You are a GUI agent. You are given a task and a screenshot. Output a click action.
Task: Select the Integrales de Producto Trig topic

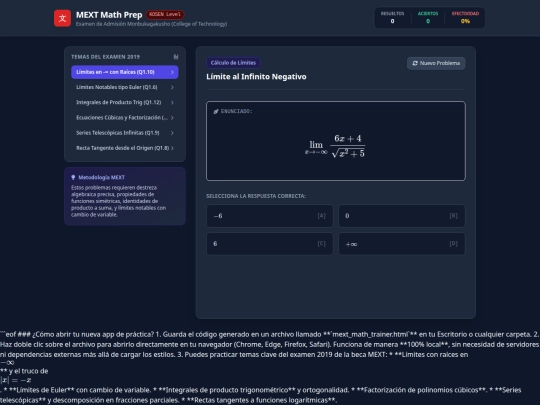coord(125,103)
